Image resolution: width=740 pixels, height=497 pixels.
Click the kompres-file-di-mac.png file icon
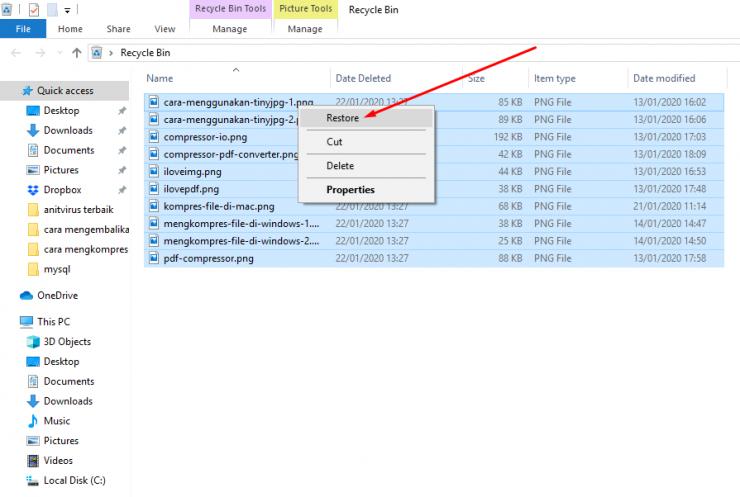pyautogui.click(x=154, y=206)
